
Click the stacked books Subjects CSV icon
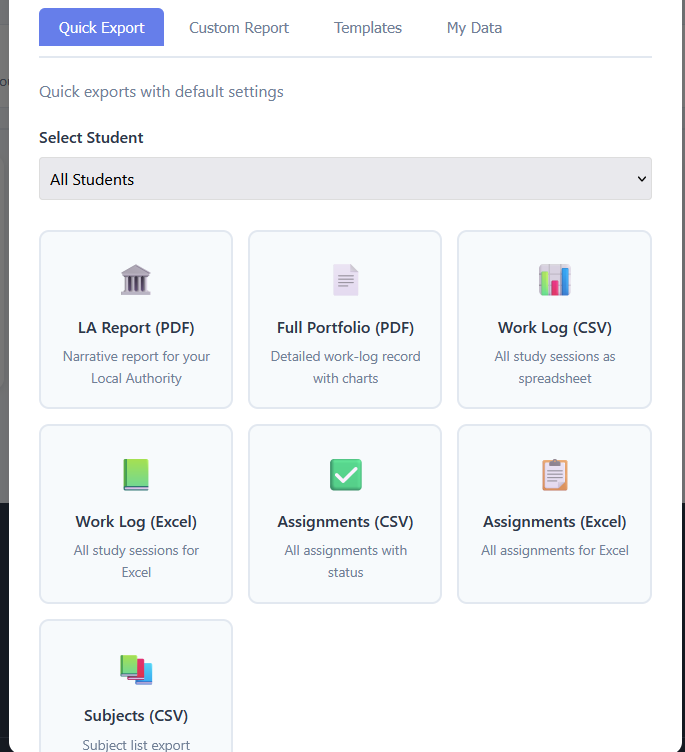point(136,669)
